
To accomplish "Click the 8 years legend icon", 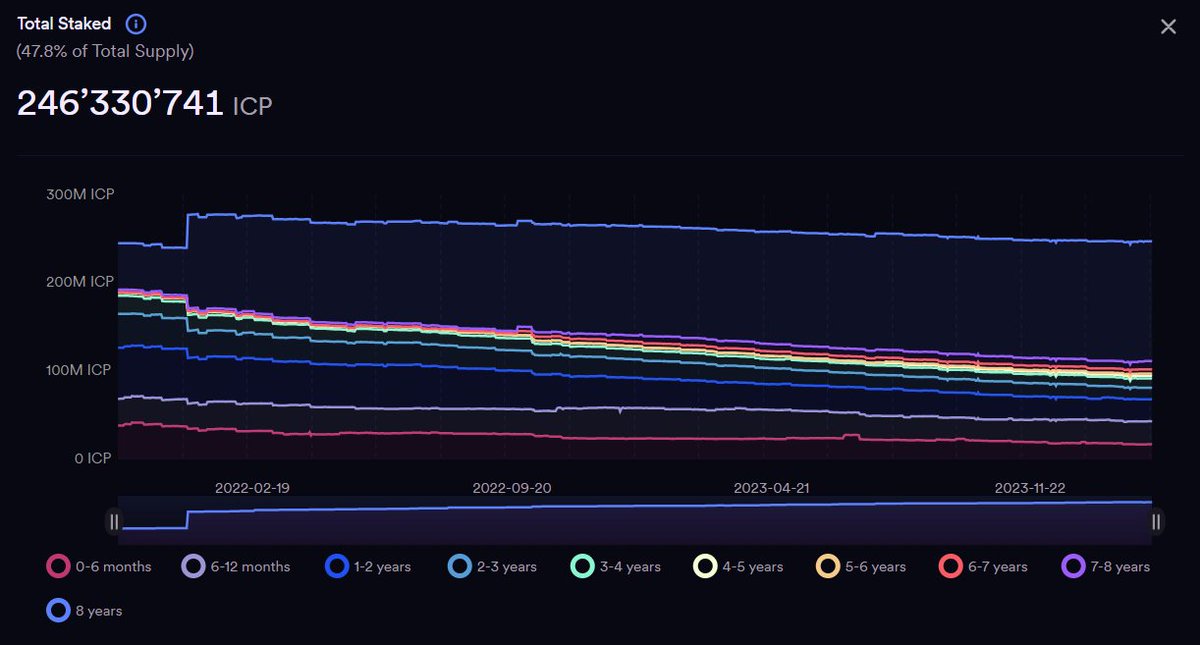I will tap(58, 610).
